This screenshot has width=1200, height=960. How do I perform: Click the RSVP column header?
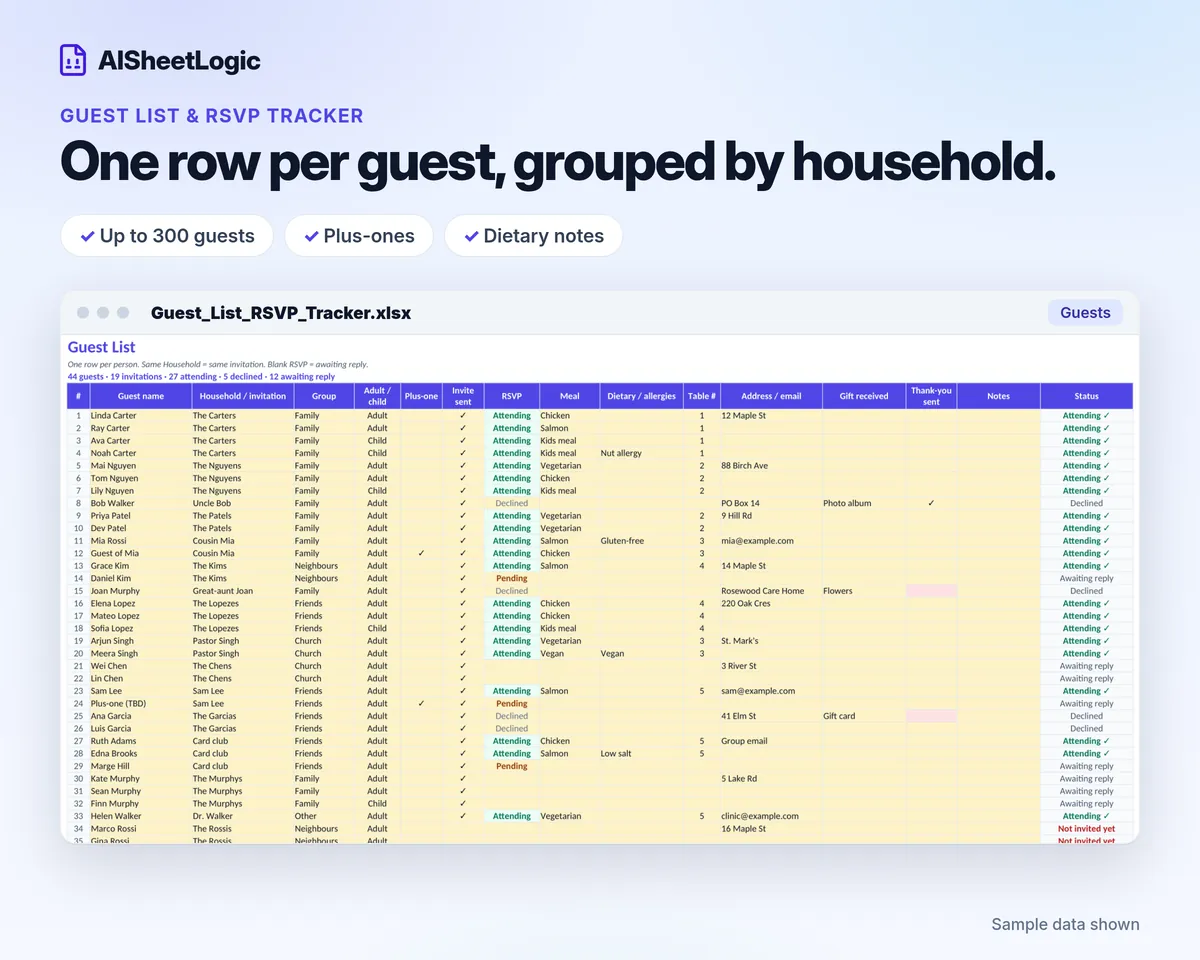(511, 396)
